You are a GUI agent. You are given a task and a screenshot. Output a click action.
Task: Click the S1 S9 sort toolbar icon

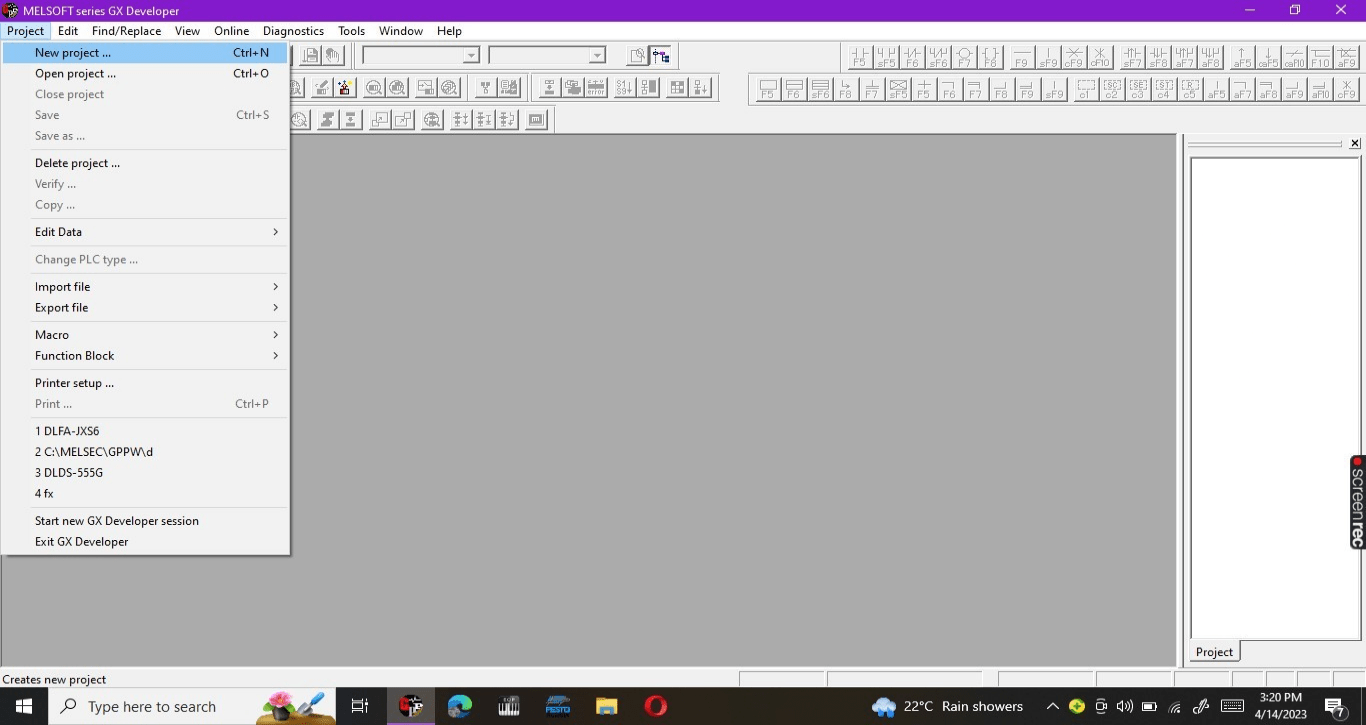[x=624, y=88]
